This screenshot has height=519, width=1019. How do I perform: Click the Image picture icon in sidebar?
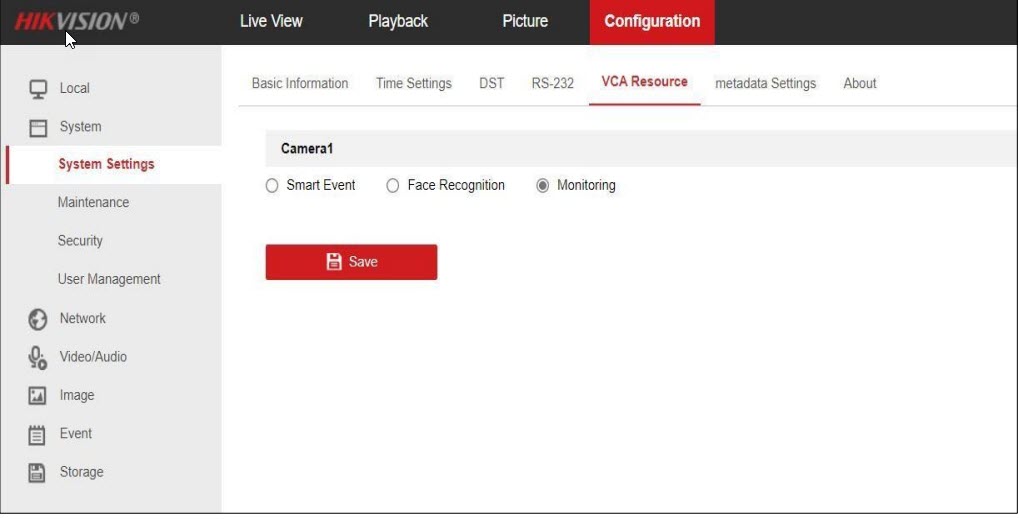(x=38, y=396)
